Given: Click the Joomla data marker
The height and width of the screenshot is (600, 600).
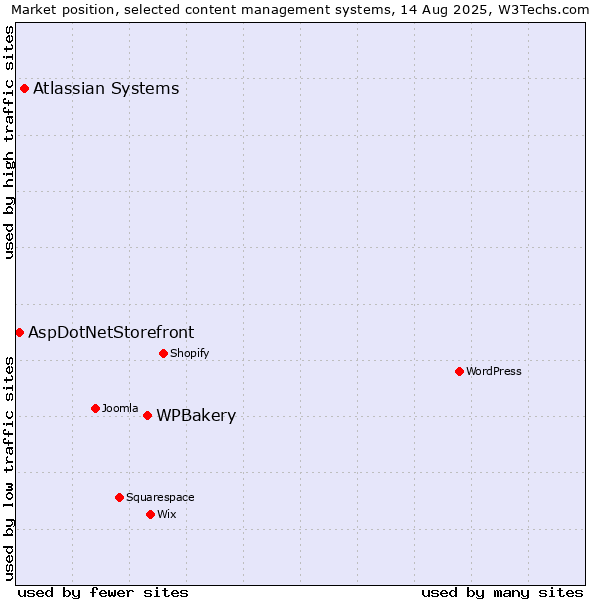Looking at the screenshot, I should (x=96, y=409).
